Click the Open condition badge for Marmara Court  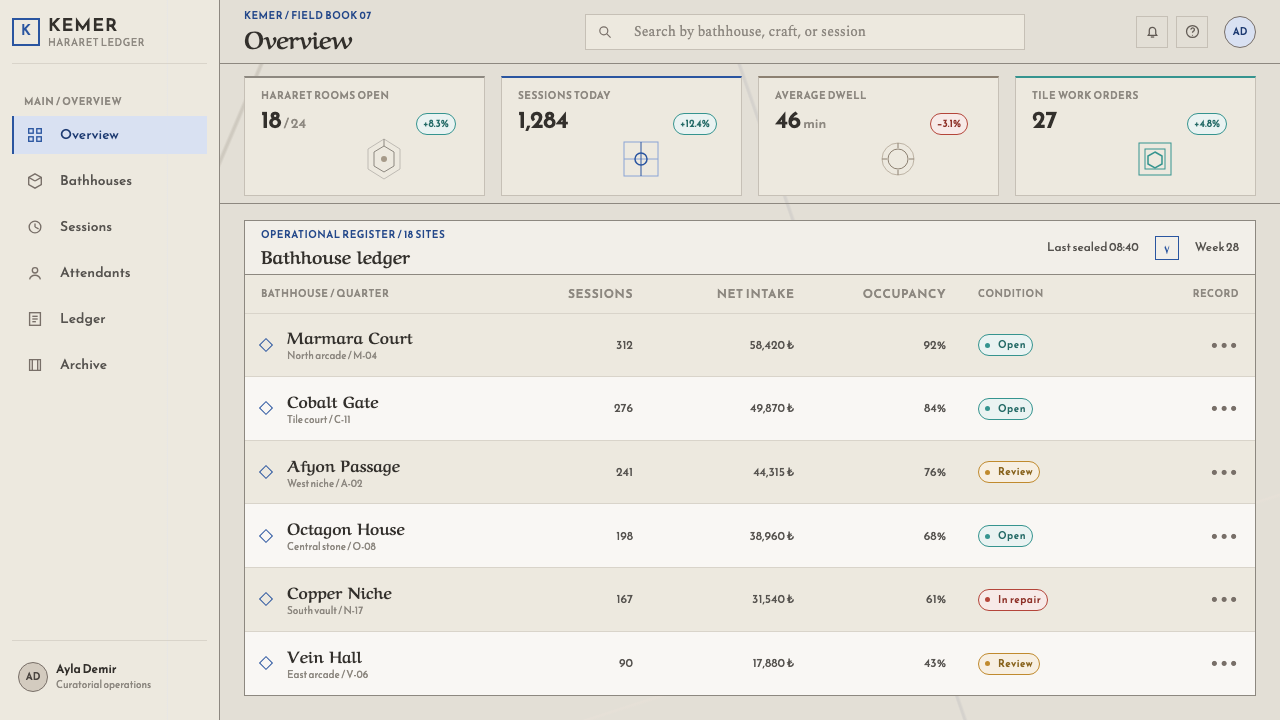pyautogui.click(x=1005, y=345)
